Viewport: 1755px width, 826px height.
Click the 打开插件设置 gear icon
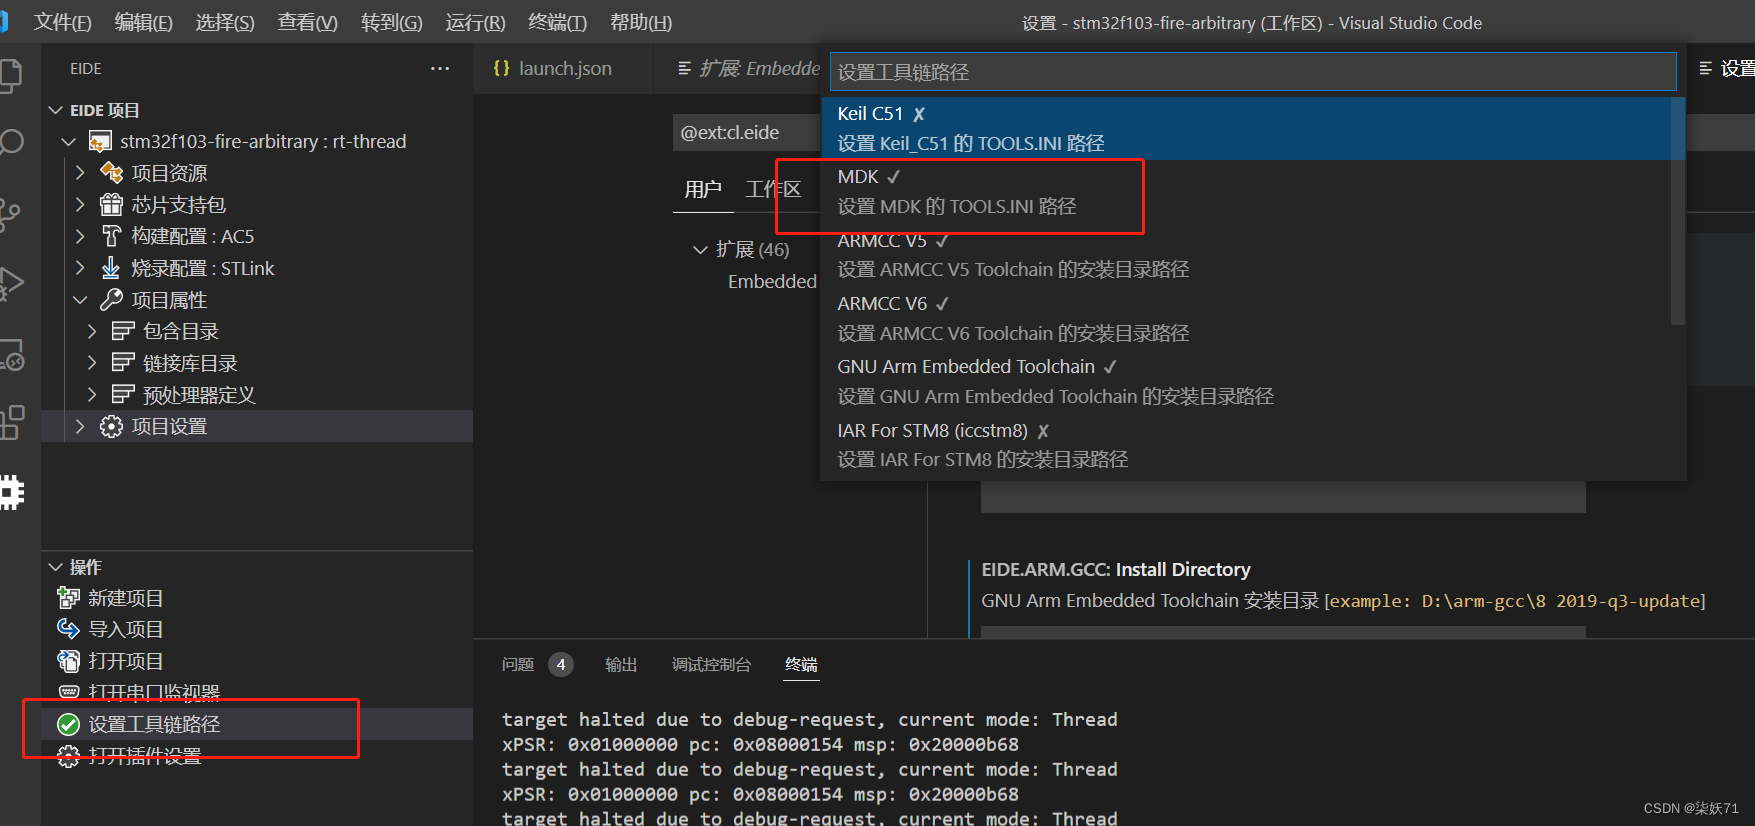tap(68, 756)
